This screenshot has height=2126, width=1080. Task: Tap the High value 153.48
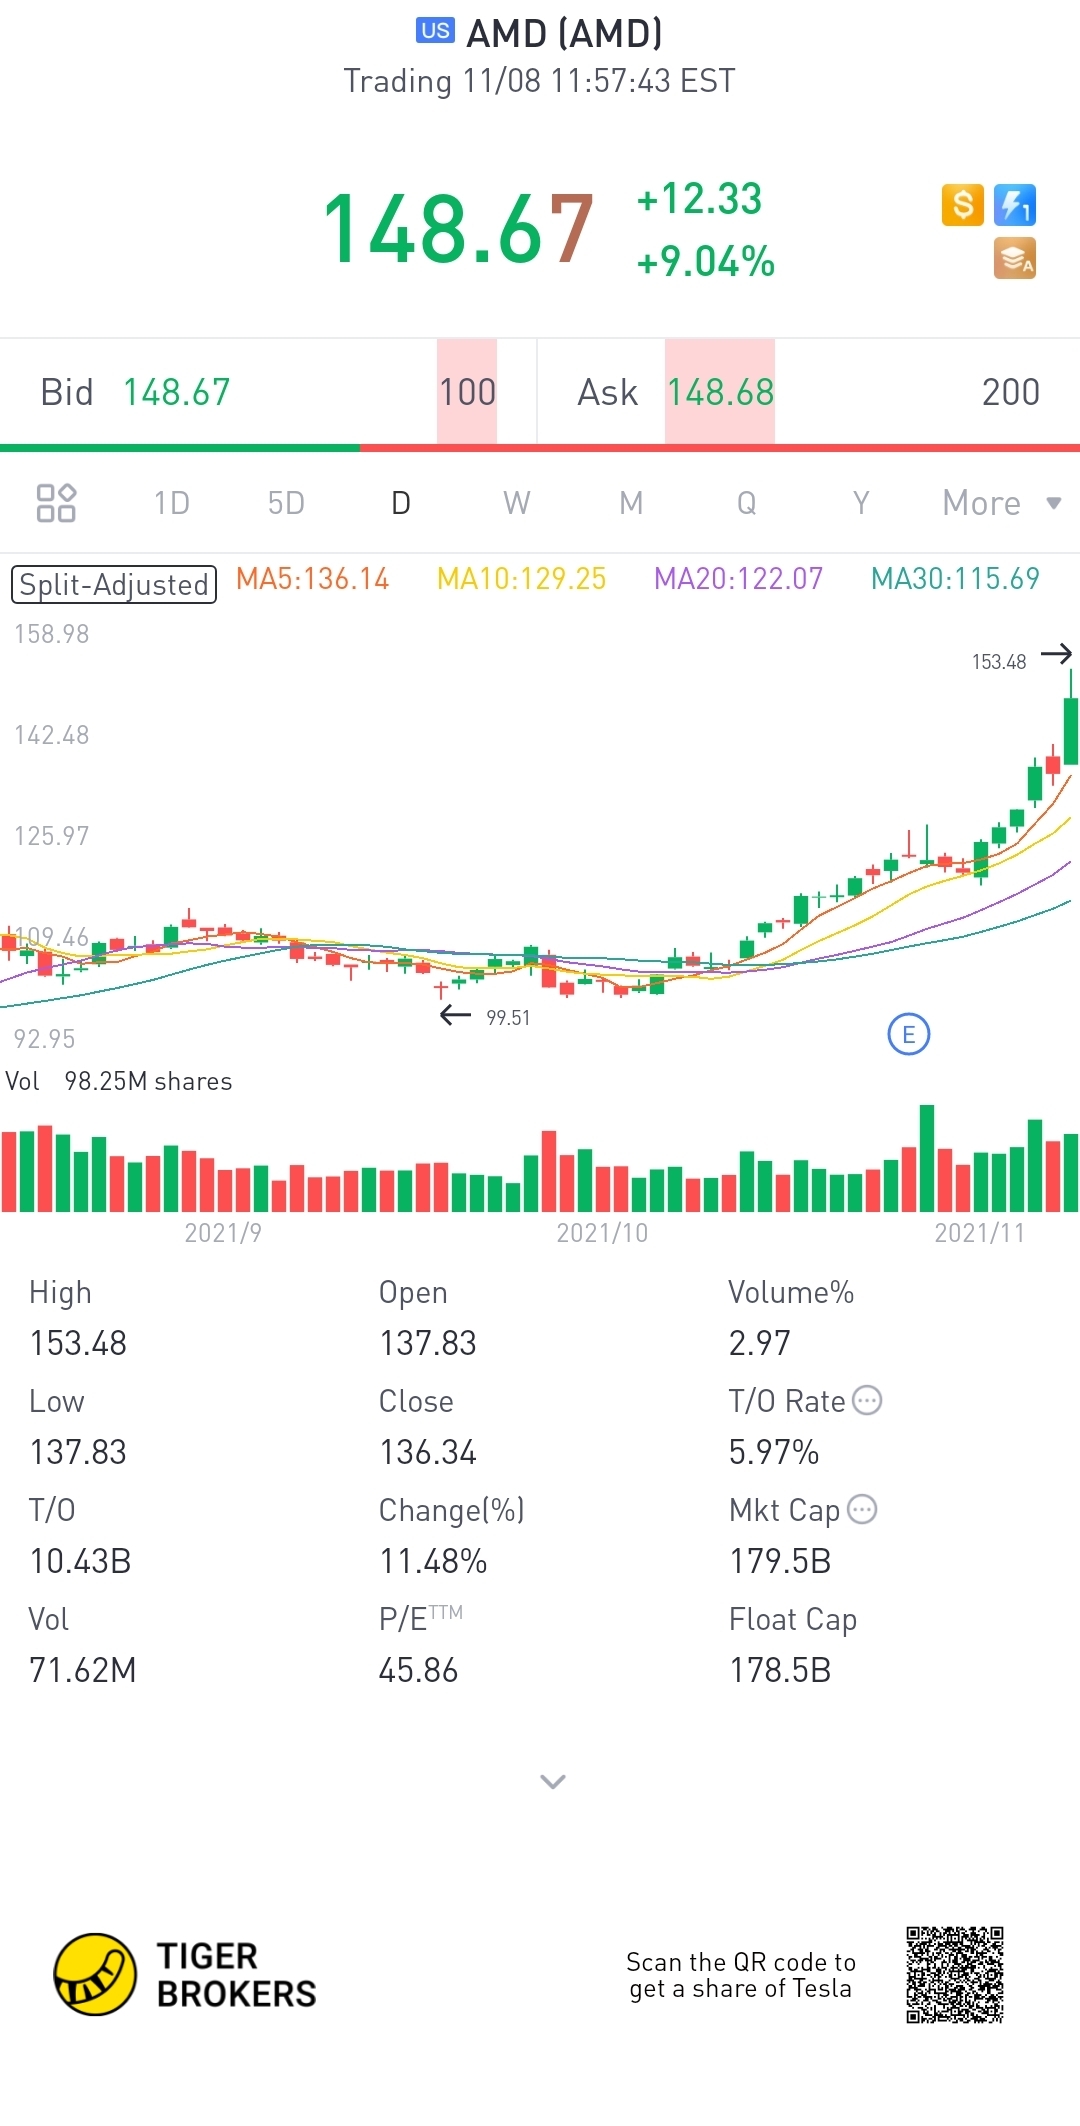(78, 1343)
